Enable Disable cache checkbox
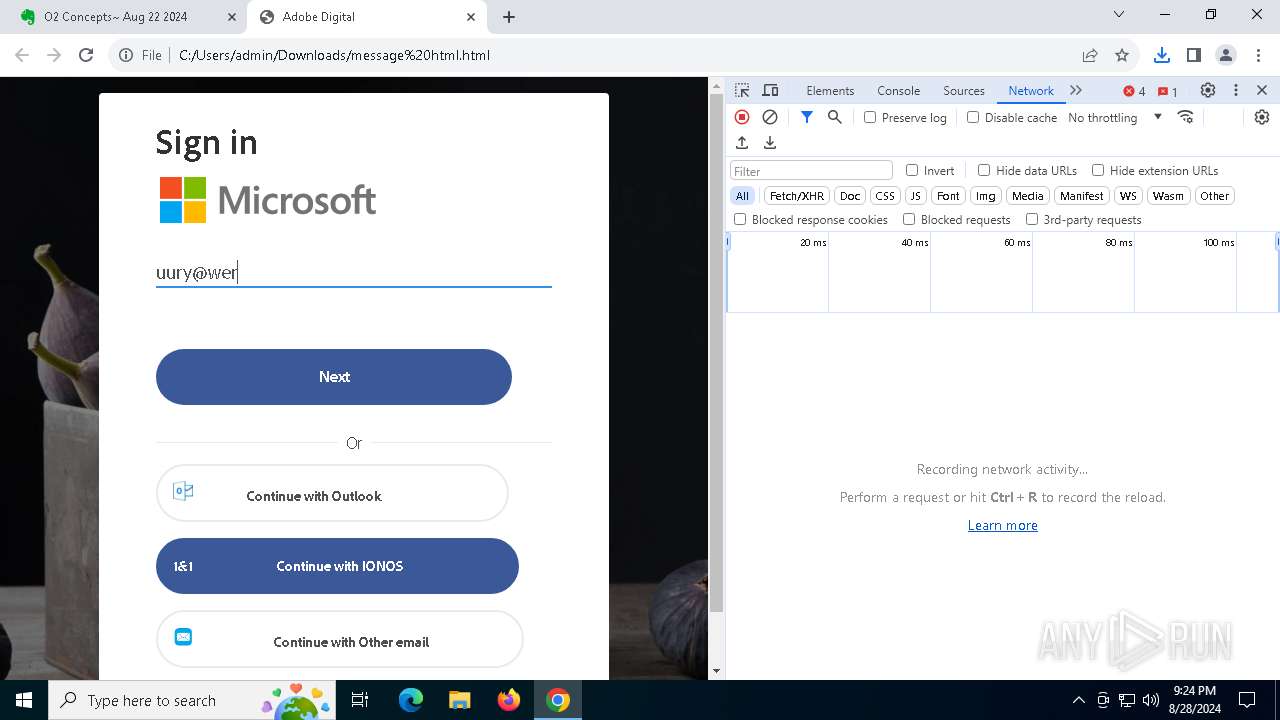 pos(973,117)
